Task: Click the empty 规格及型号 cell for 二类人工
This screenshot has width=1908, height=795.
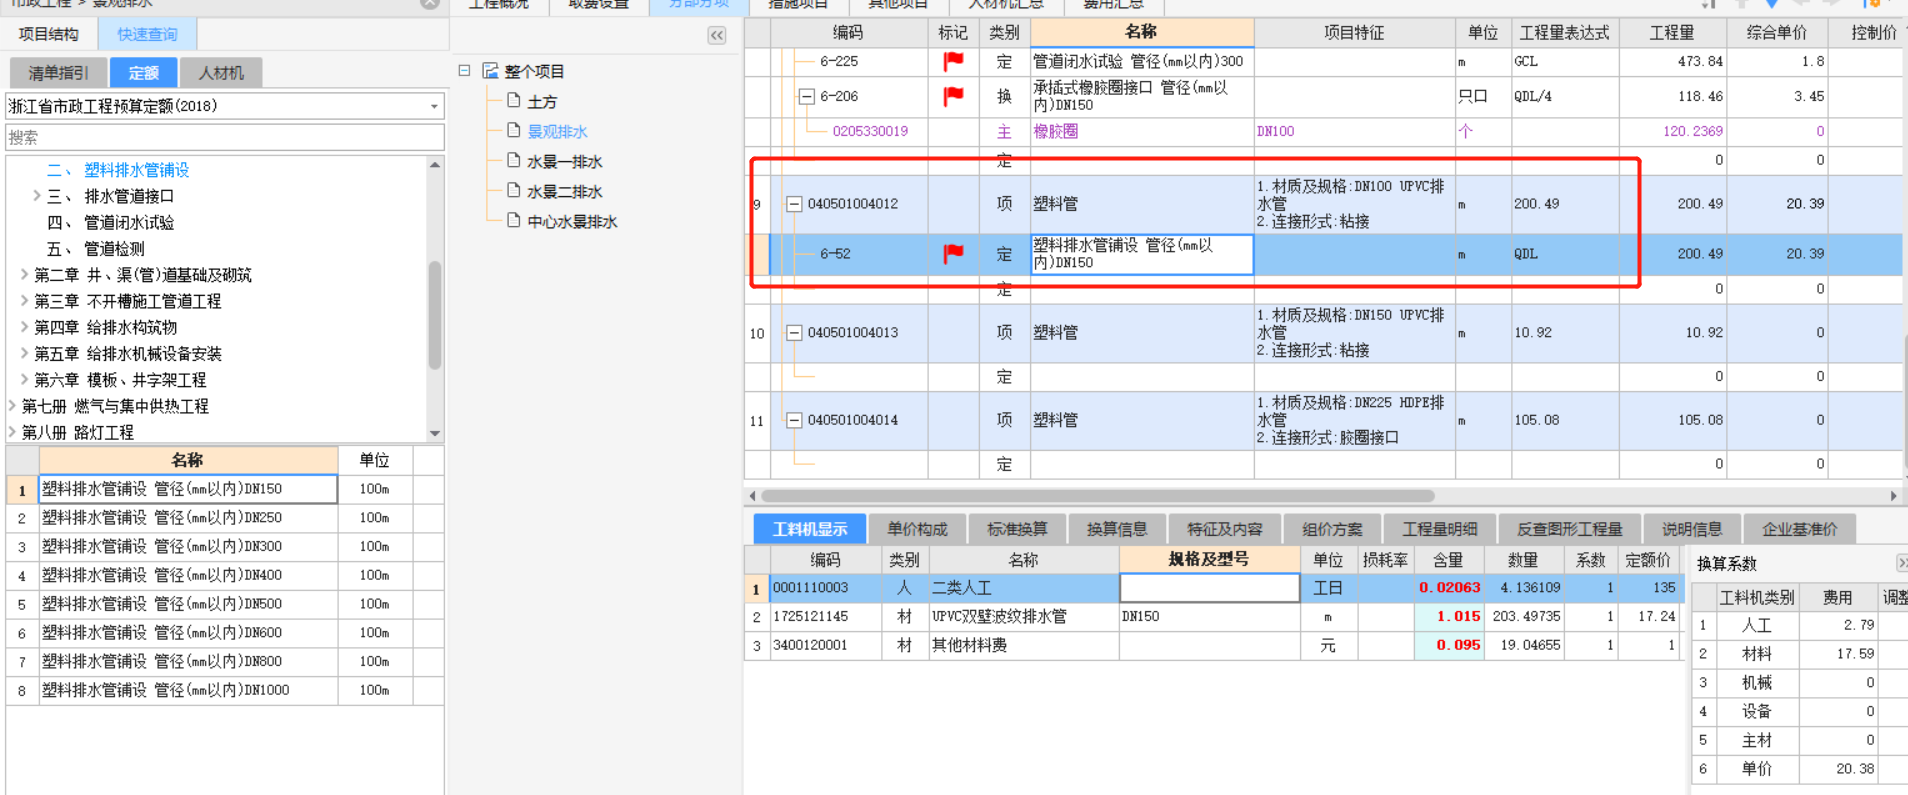Action: pyautogui.click(x=1209, y=588)
